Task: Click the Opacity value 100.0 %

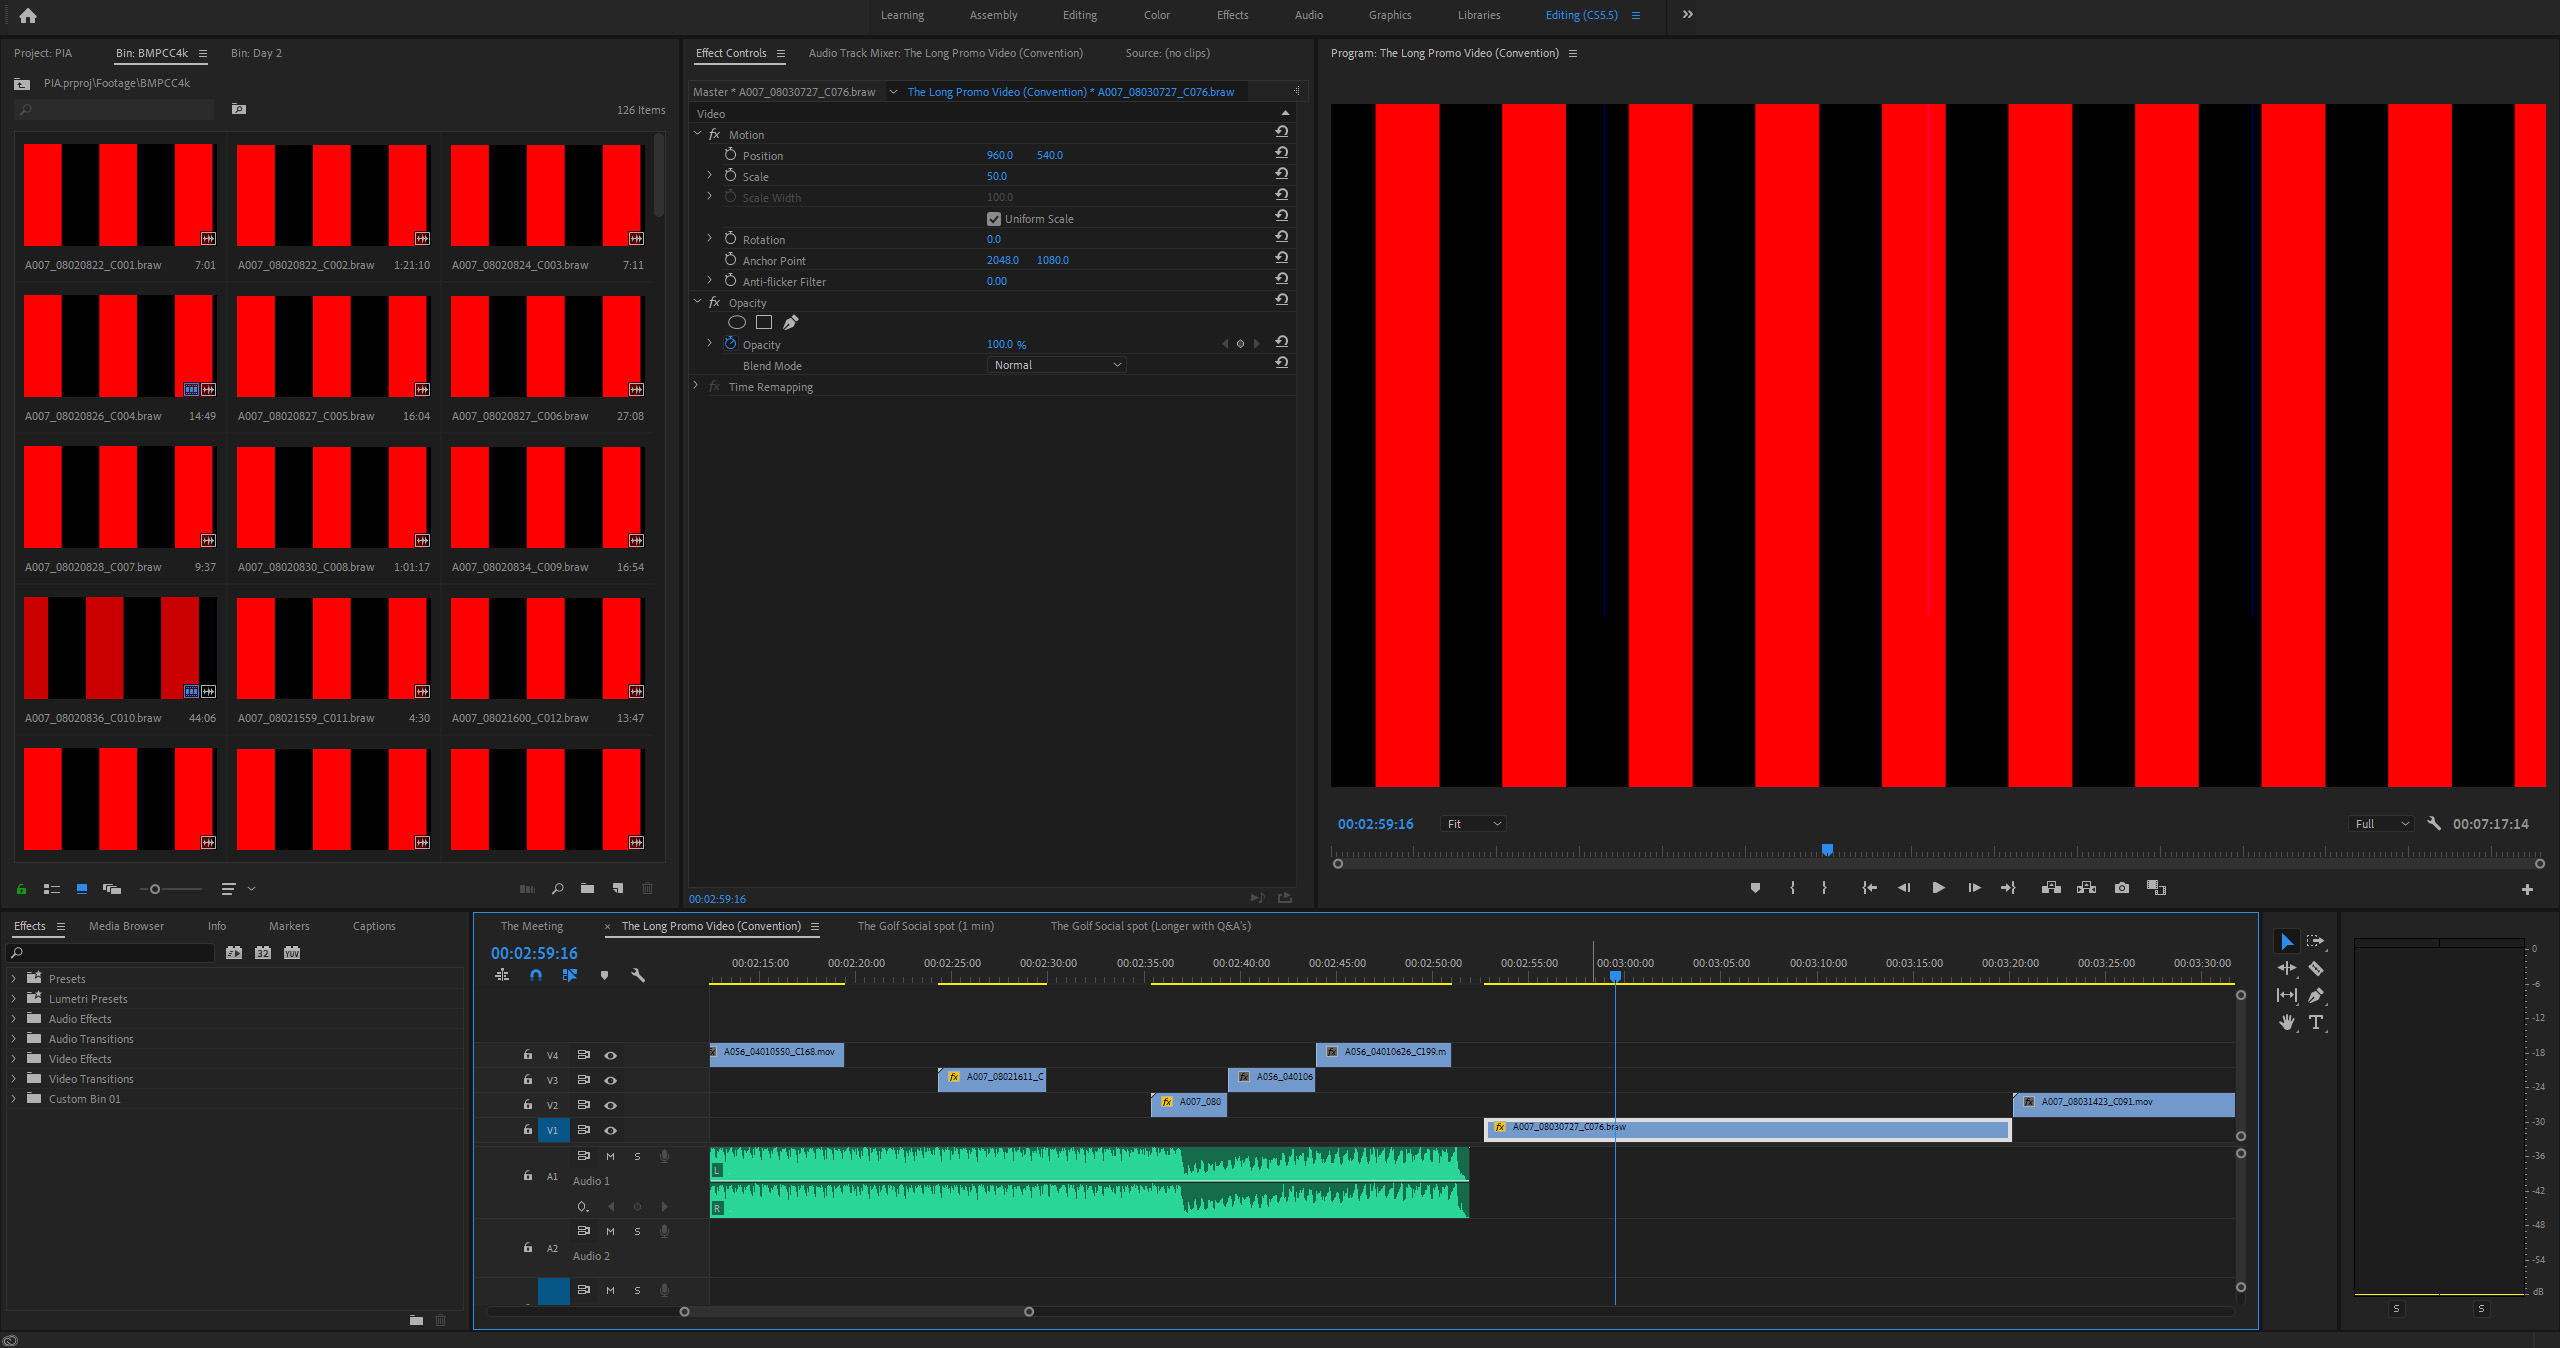Action: point(1006,344)
